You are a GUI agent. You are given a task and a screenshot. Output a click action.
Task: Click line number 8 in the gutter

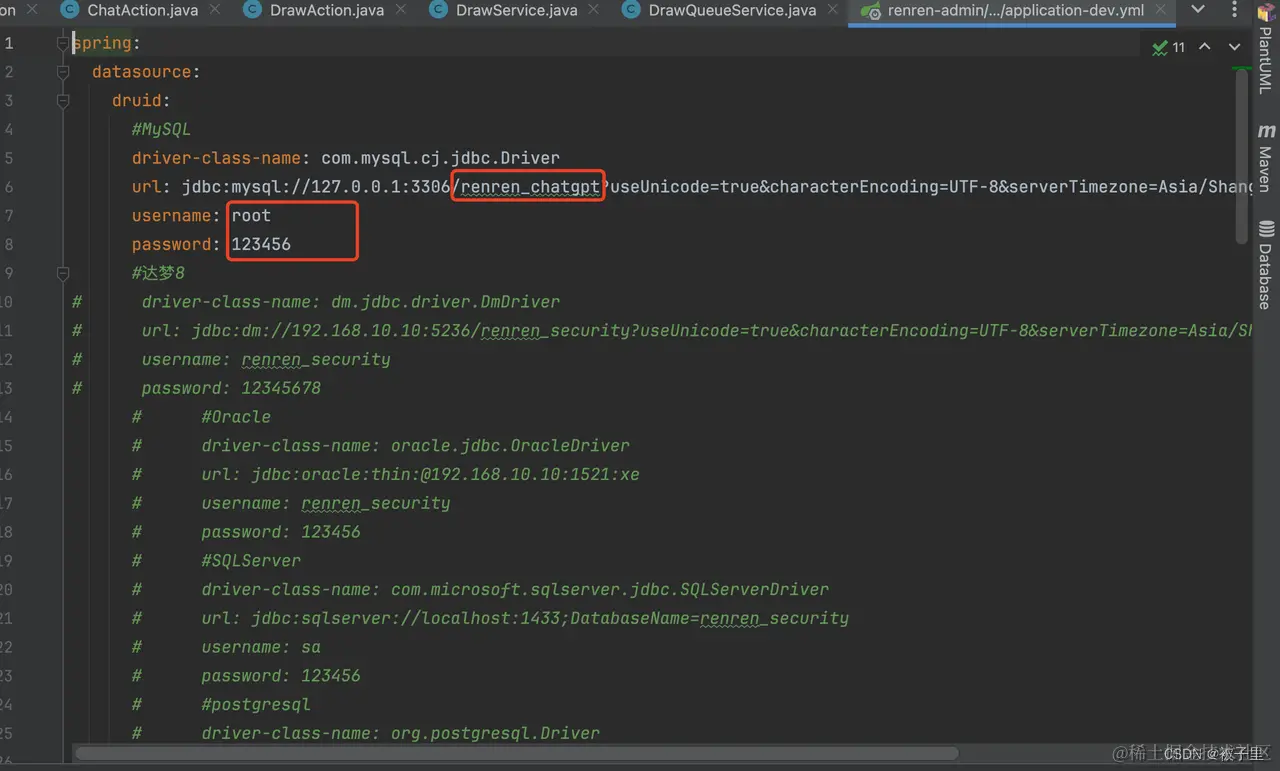[x=9, y=244]
